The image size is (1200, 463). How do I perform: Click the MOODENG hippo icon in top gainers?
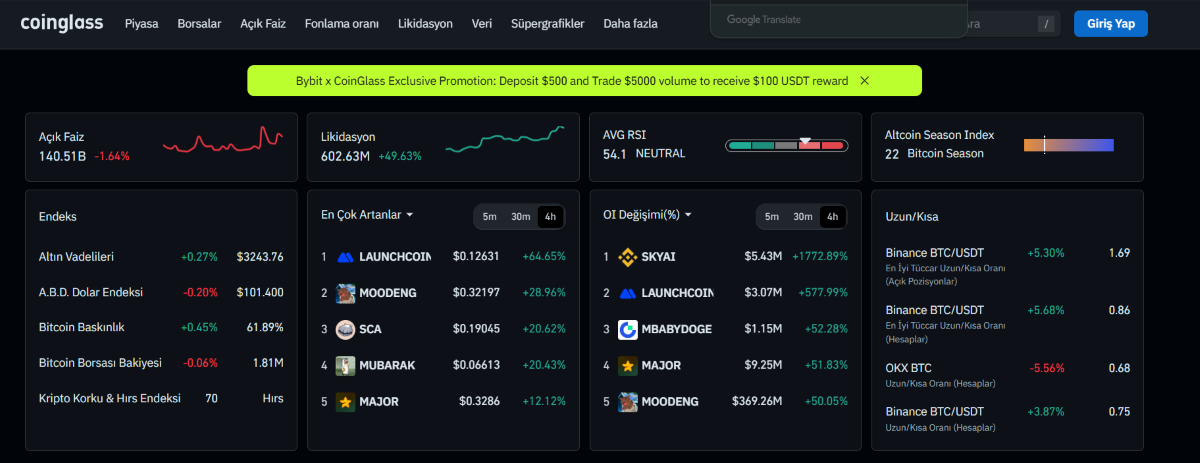coord(345,293)
